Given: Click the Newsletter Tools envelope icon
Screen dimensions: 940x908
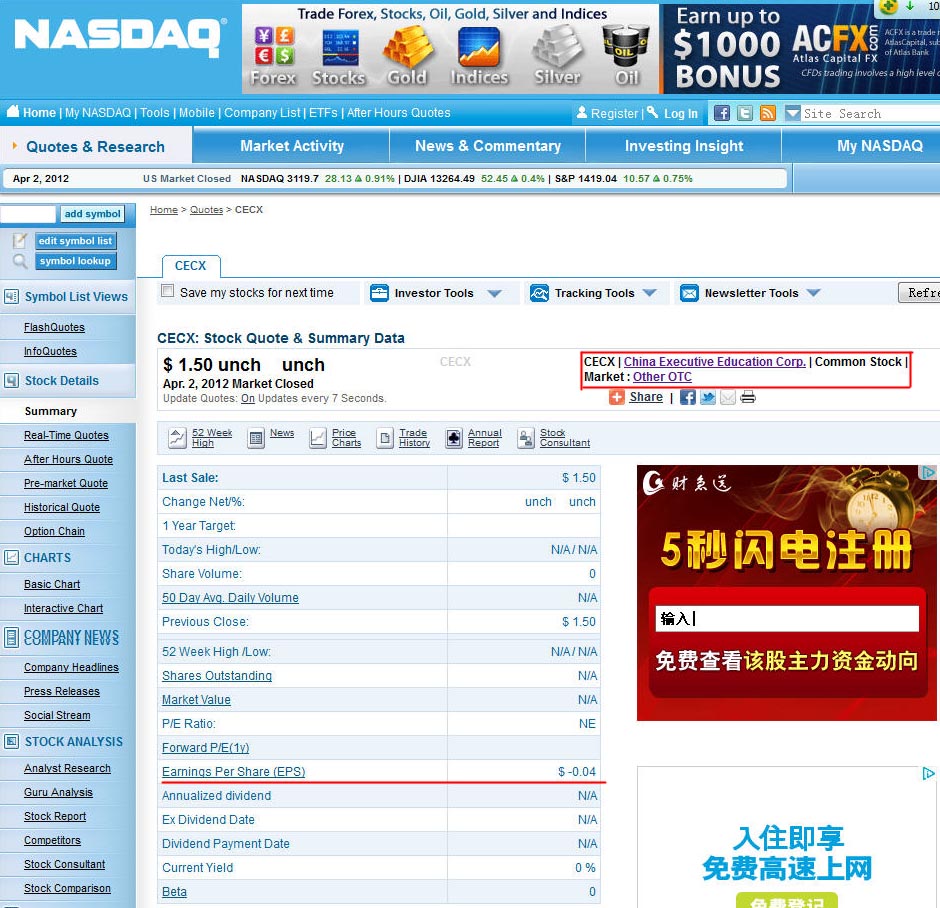Looking at the screenshot, I should (689, 293).
